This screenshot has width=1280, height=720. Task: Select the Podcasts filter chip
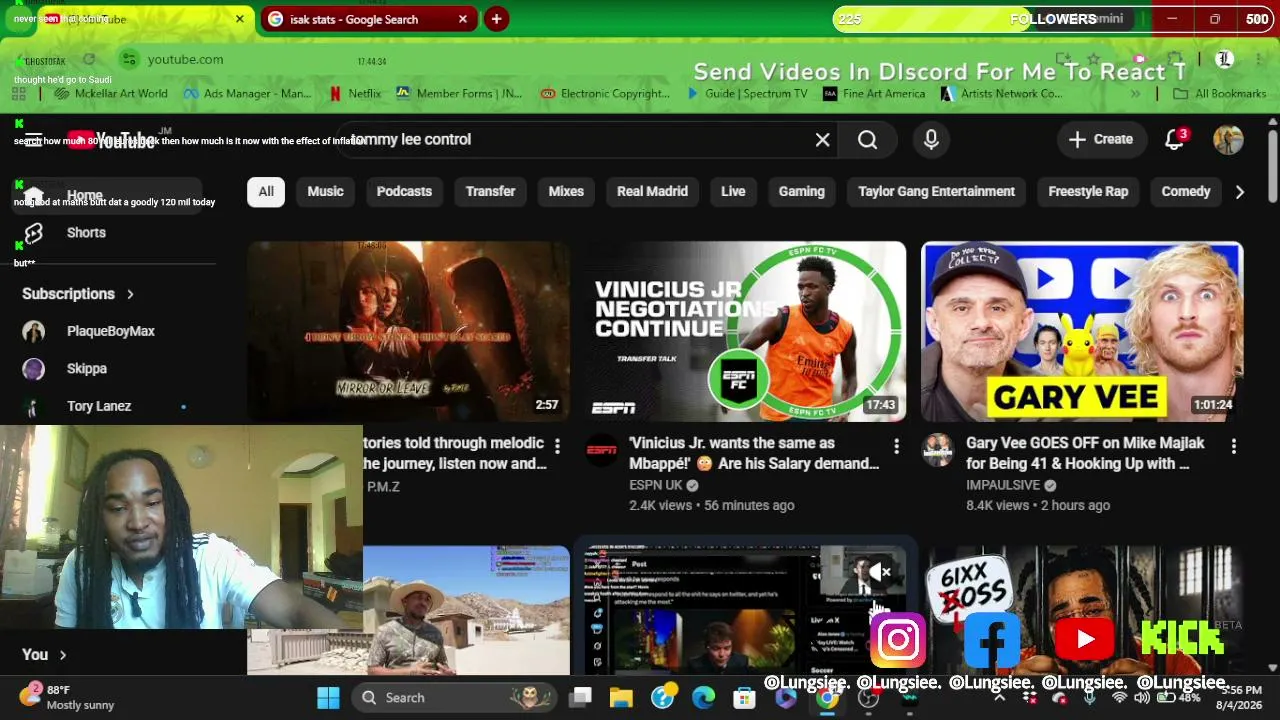point(404,192)
